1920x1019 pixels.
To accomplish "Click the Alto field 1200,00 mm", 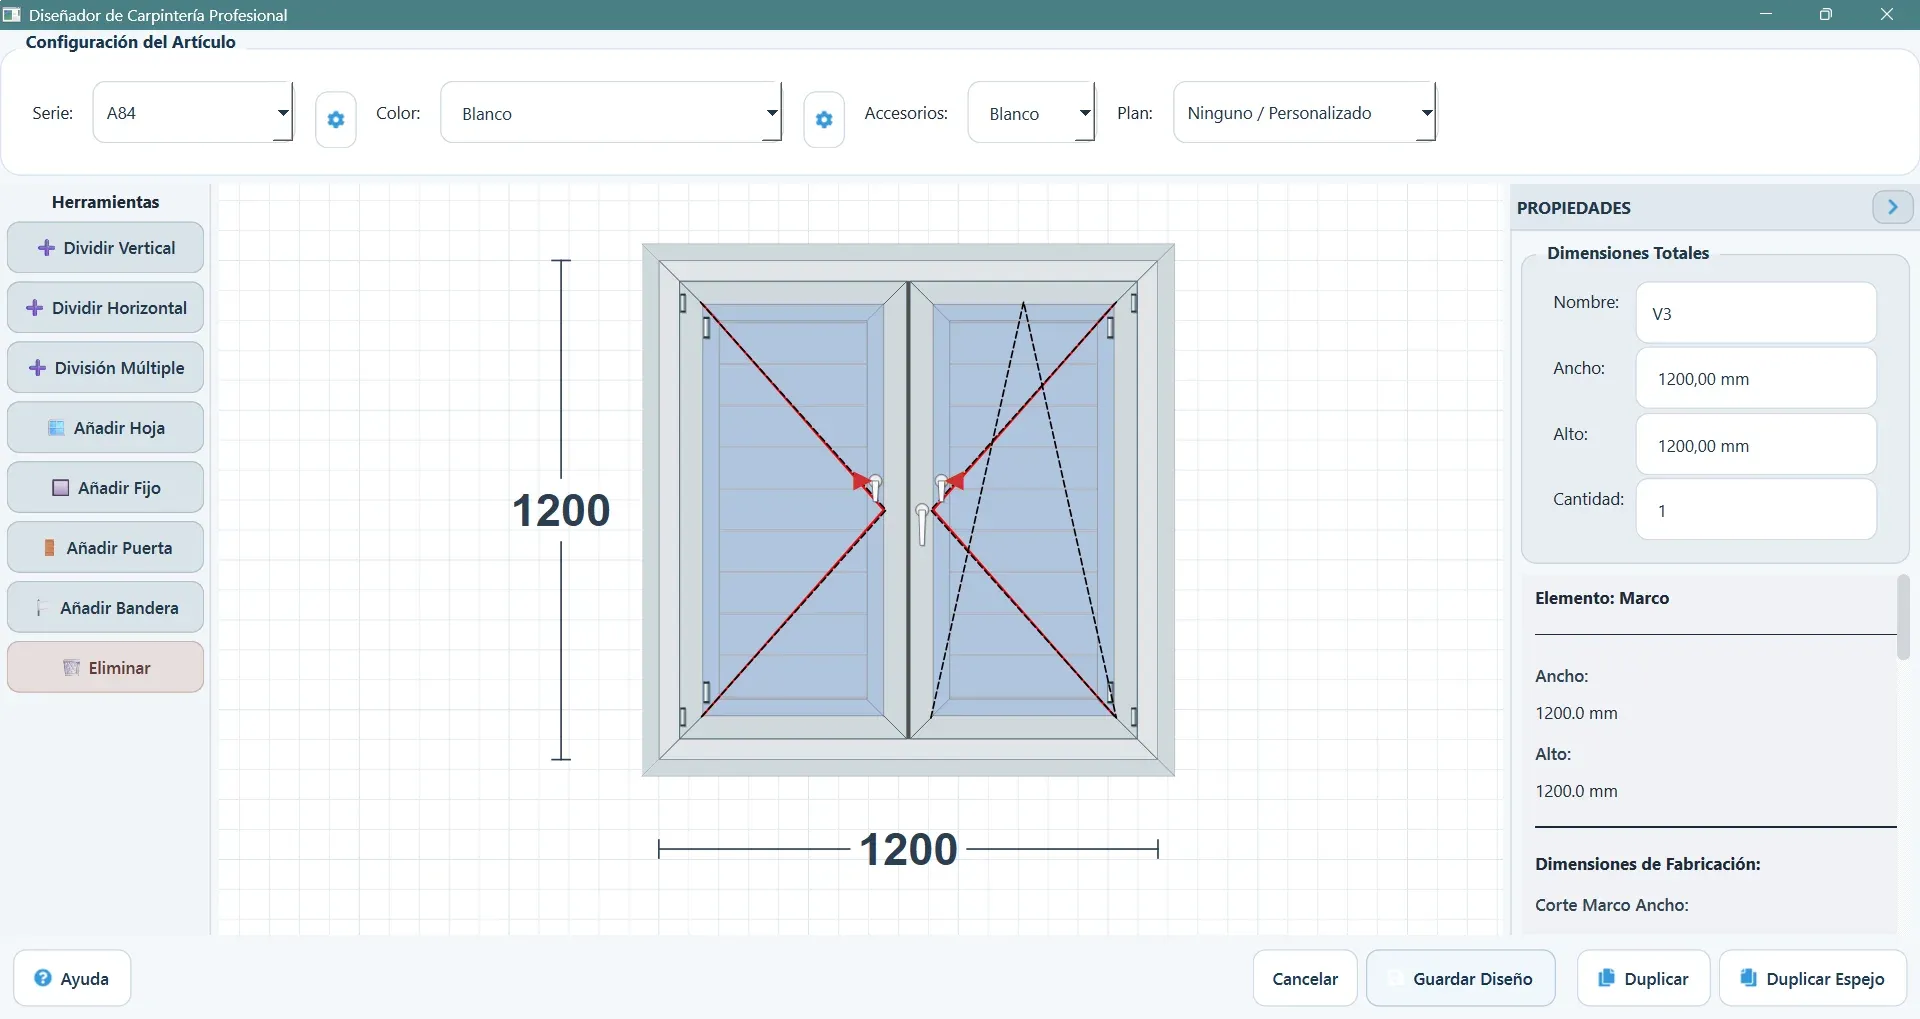I will [x=1756, y=445].
